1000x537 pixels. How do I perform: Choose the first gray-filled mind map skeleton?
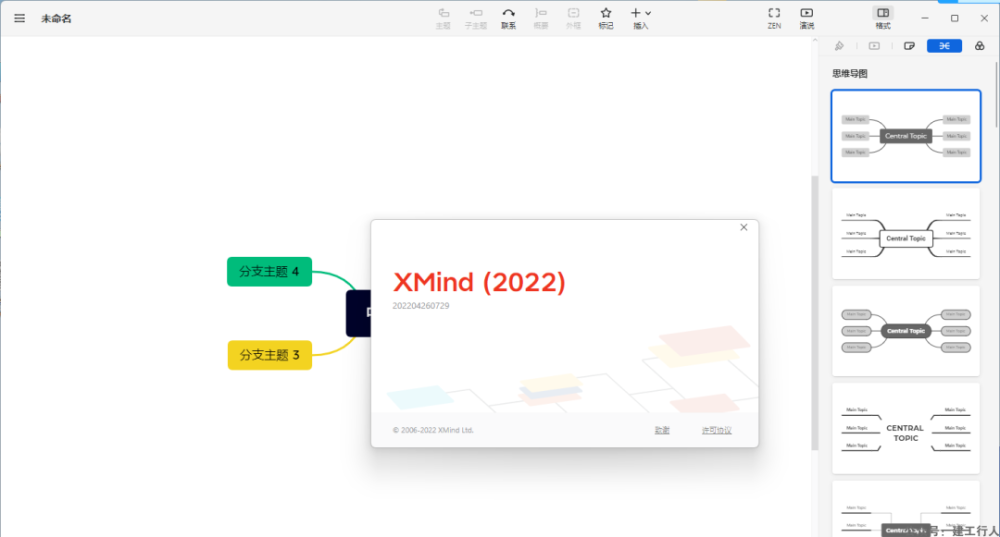906,136
